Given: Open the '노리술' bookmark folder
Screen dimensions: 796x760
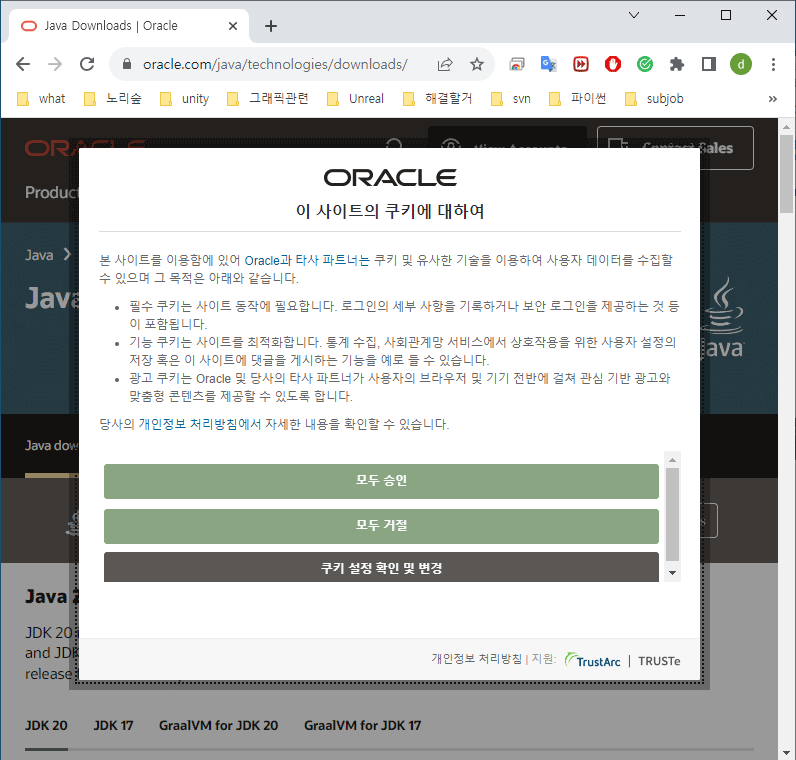Looking at the screenshot, I should pyautogui.click(x=113, y=98).
